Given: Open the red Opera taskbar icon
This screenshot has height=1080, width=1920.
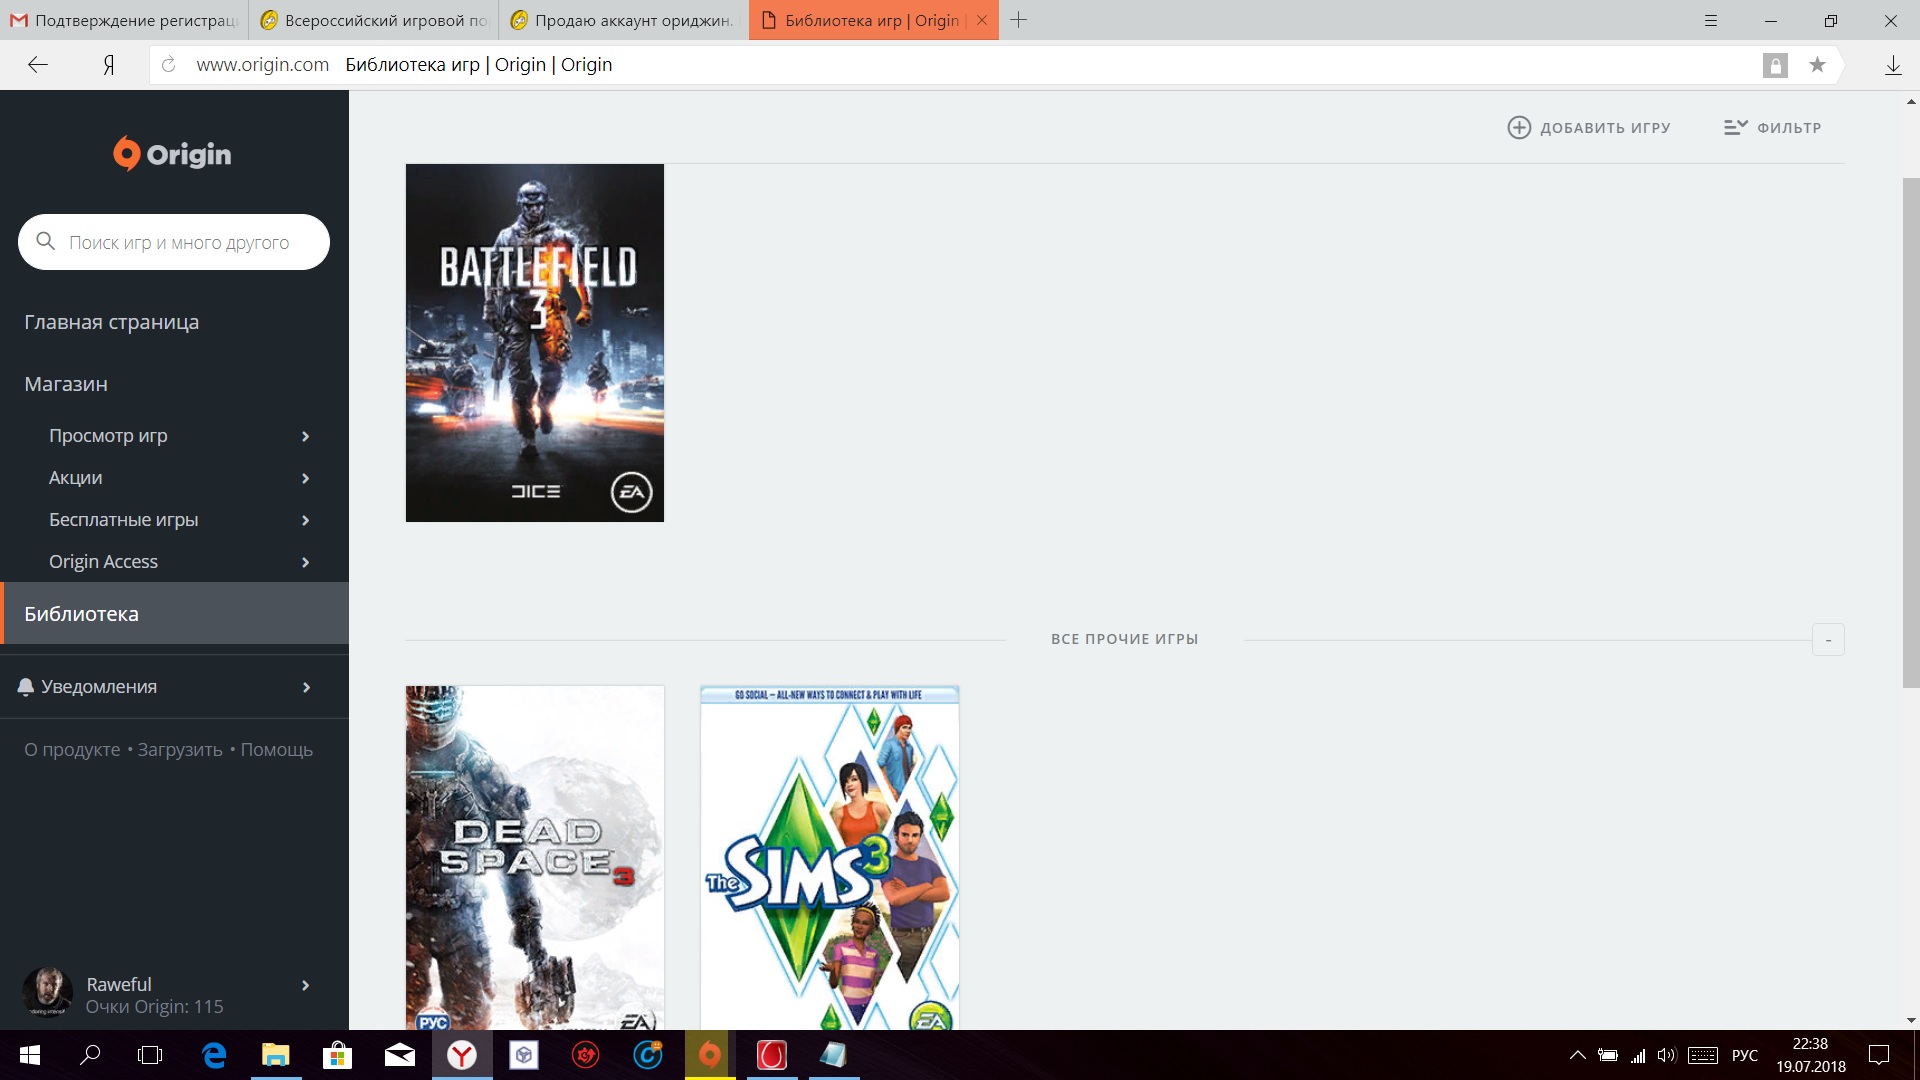Looking at the screenshot, I should pos(772,1055).
